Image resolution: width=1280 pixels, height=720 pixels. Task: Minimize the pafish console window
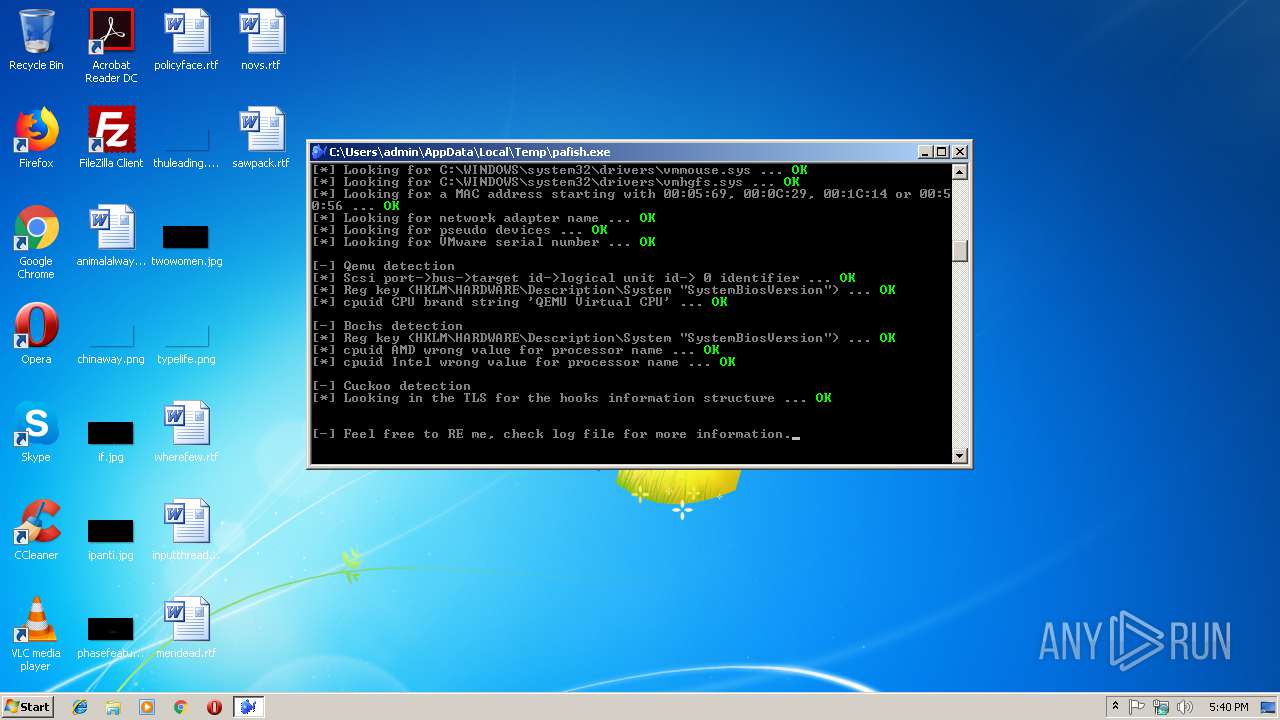pos(926,152)
